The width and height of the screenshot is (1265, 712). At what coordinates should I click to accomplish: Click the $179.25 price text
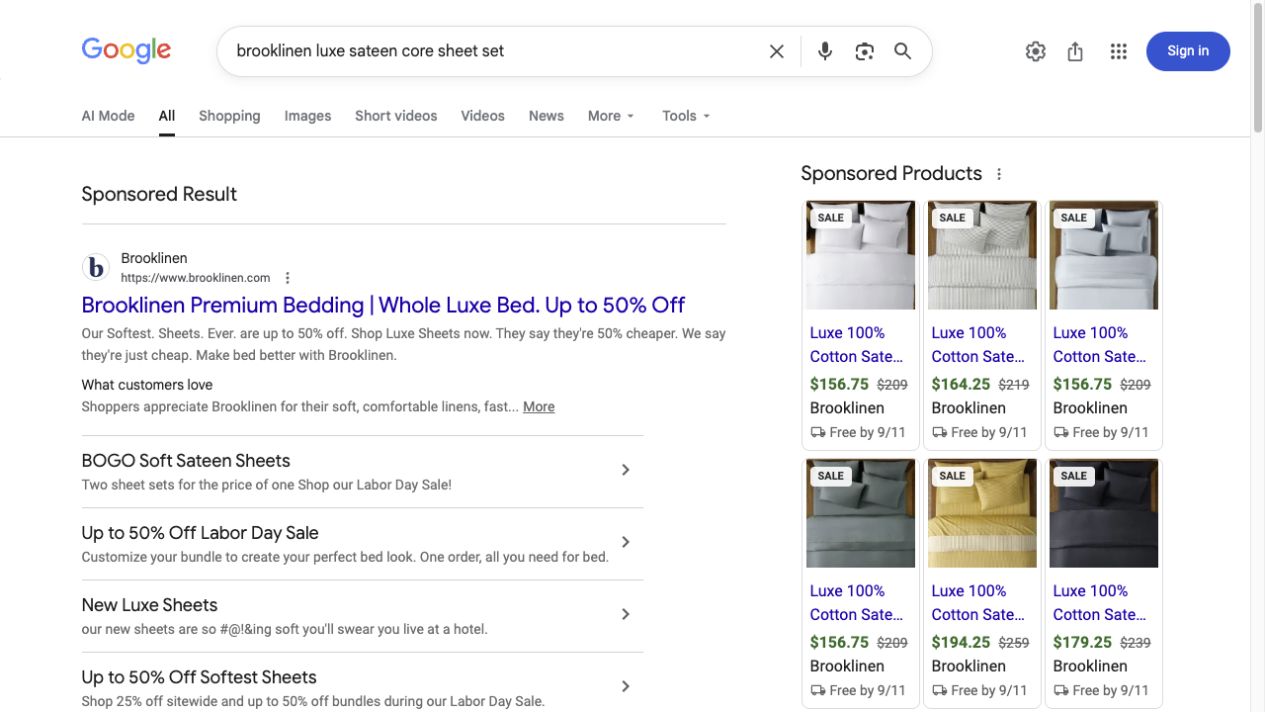pyautogui.click(x=1083, y=642)
